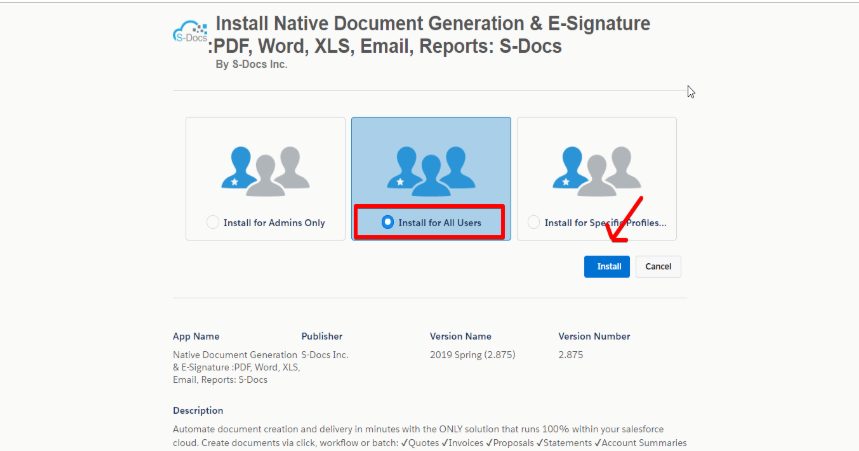This screenshot has height=451, width=859.
Task: Click the description paragraph starting Automate document creation
Action: tap(430, 436)
